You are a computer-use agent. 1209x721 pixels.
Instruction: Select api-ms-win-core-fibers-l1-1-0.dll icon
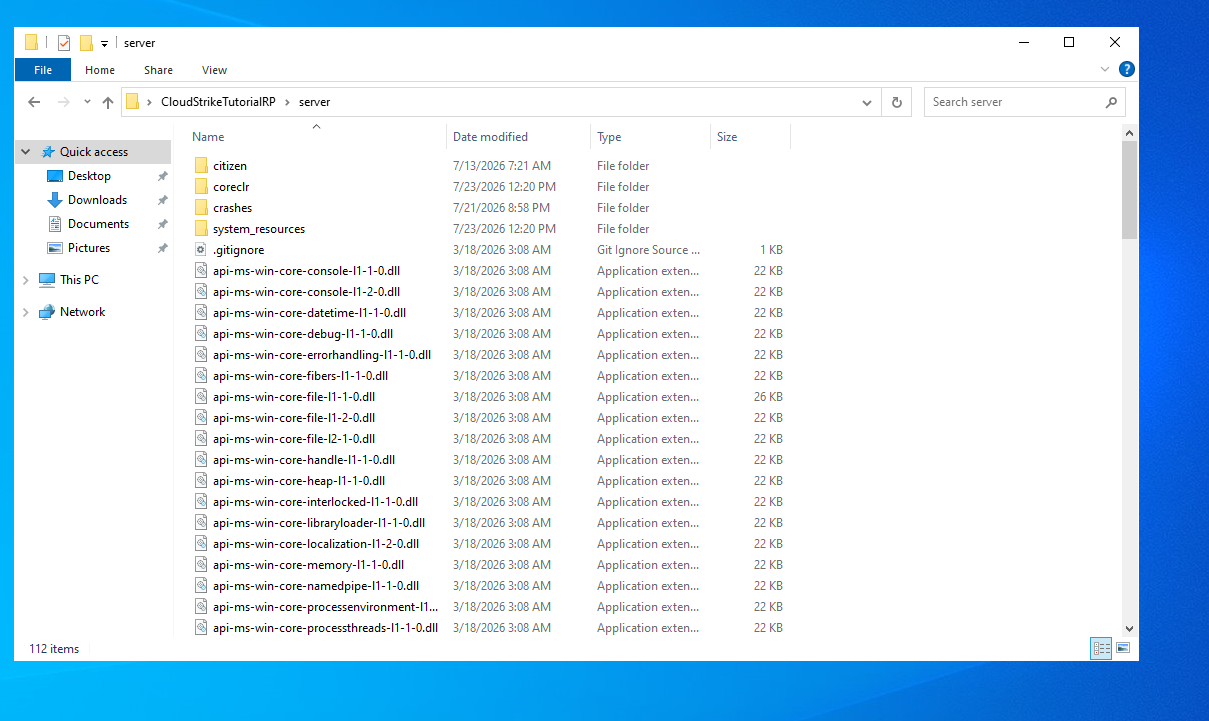click(200, 376)
